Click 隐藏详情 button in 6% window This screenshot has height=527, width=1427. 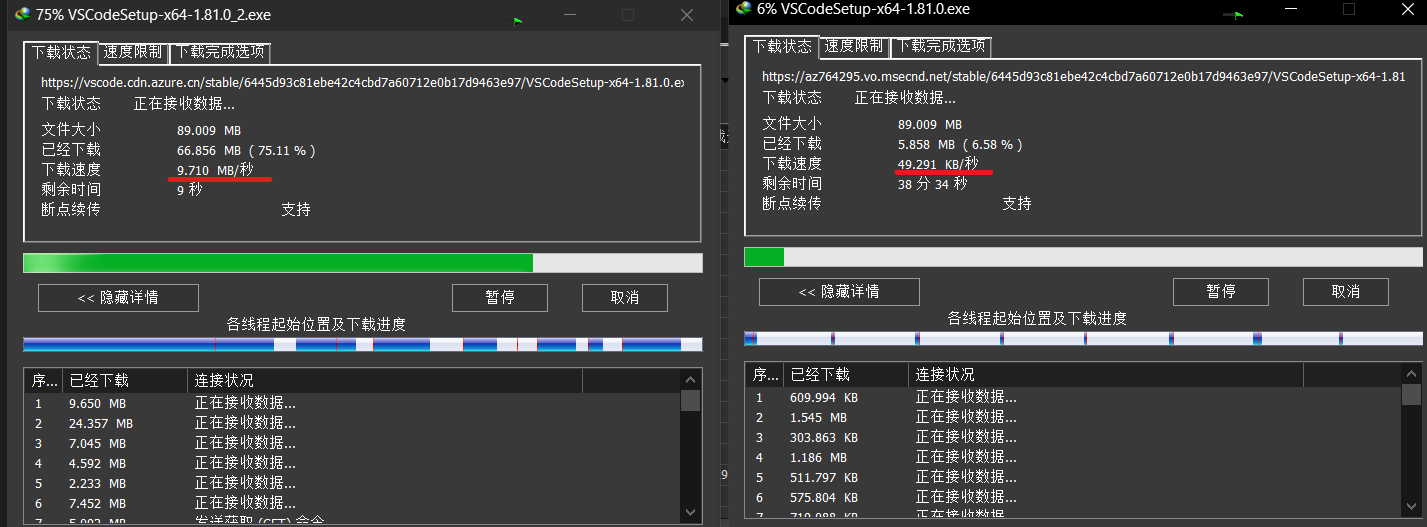tap(839, 292)
